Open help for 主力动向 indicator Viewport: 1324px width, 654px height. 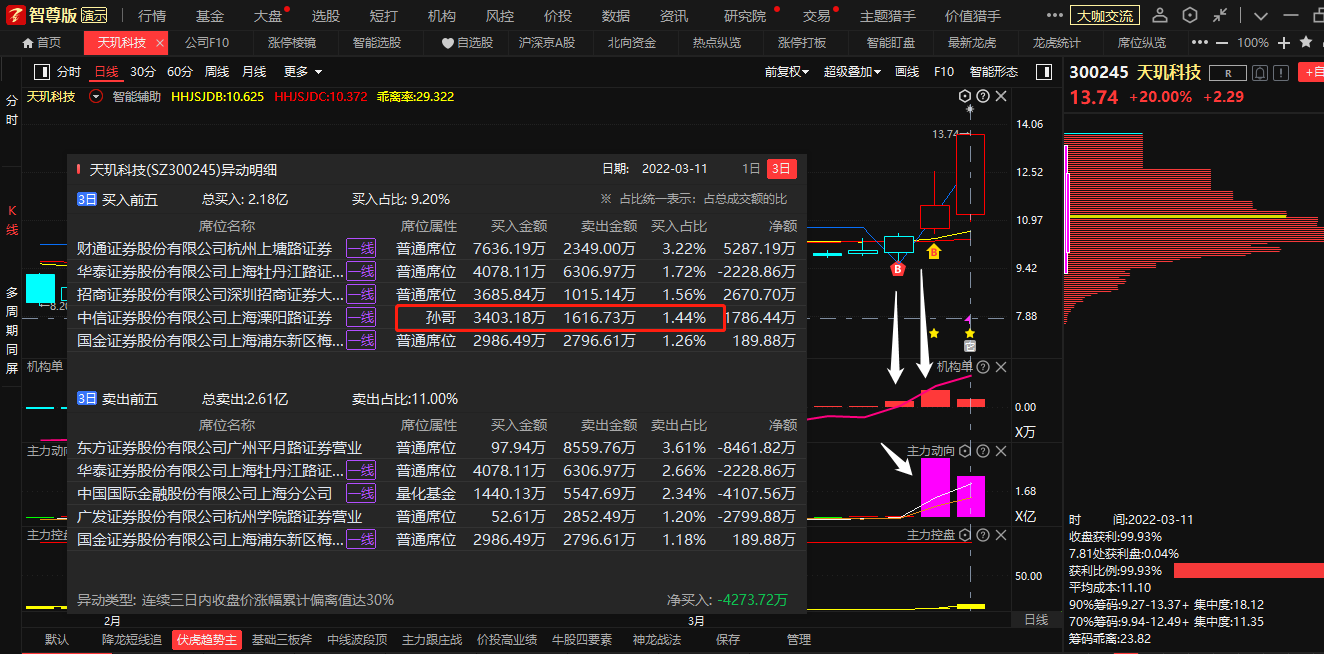(983, 451)
